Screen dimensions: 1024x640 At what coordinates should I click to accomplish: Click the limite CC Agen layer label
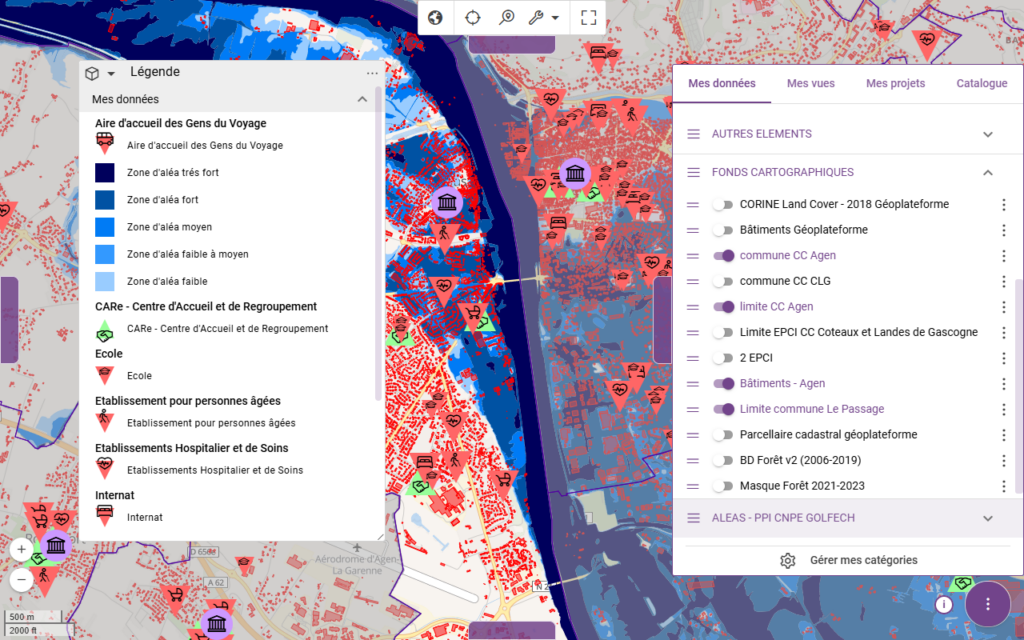[x=776, y=307]
